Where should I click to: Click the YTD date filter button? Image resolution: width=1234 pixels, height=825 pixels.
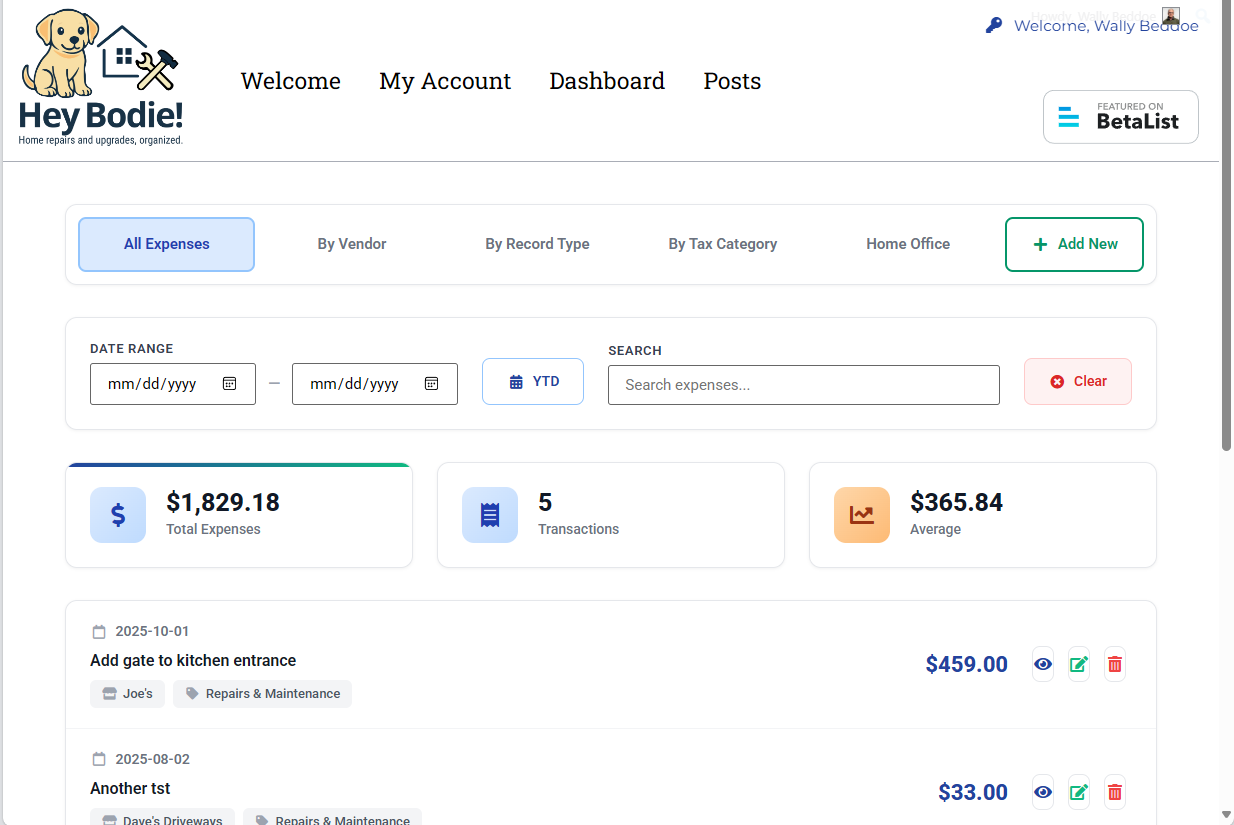pos(533,382)
